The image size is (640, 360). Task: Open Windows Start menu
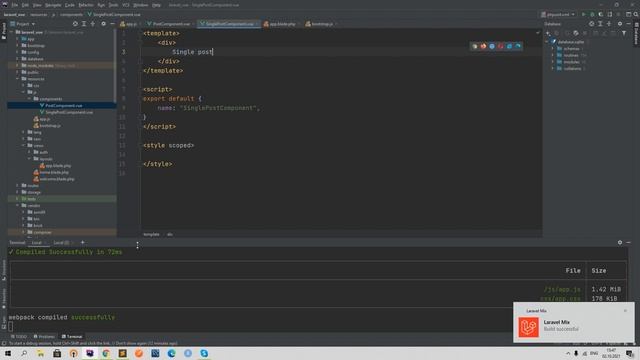[8, 353]
